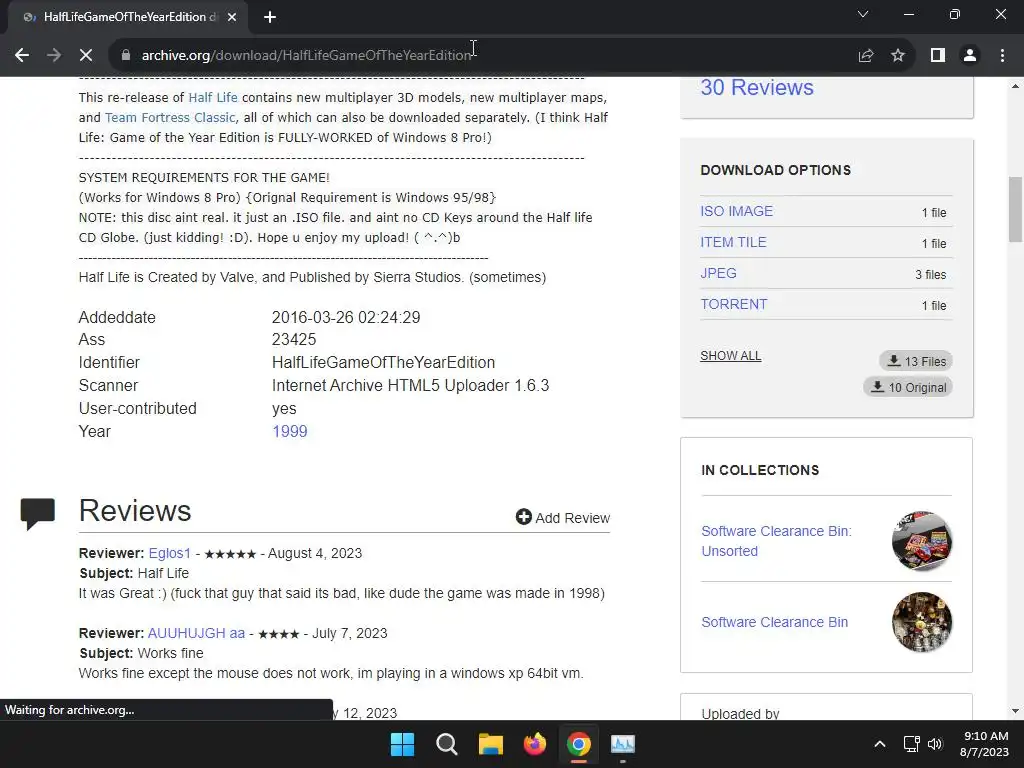The width and height of the screenshot is (1024, 768).
Task: Open the 30 Reviews link
Action: [757, 88]
